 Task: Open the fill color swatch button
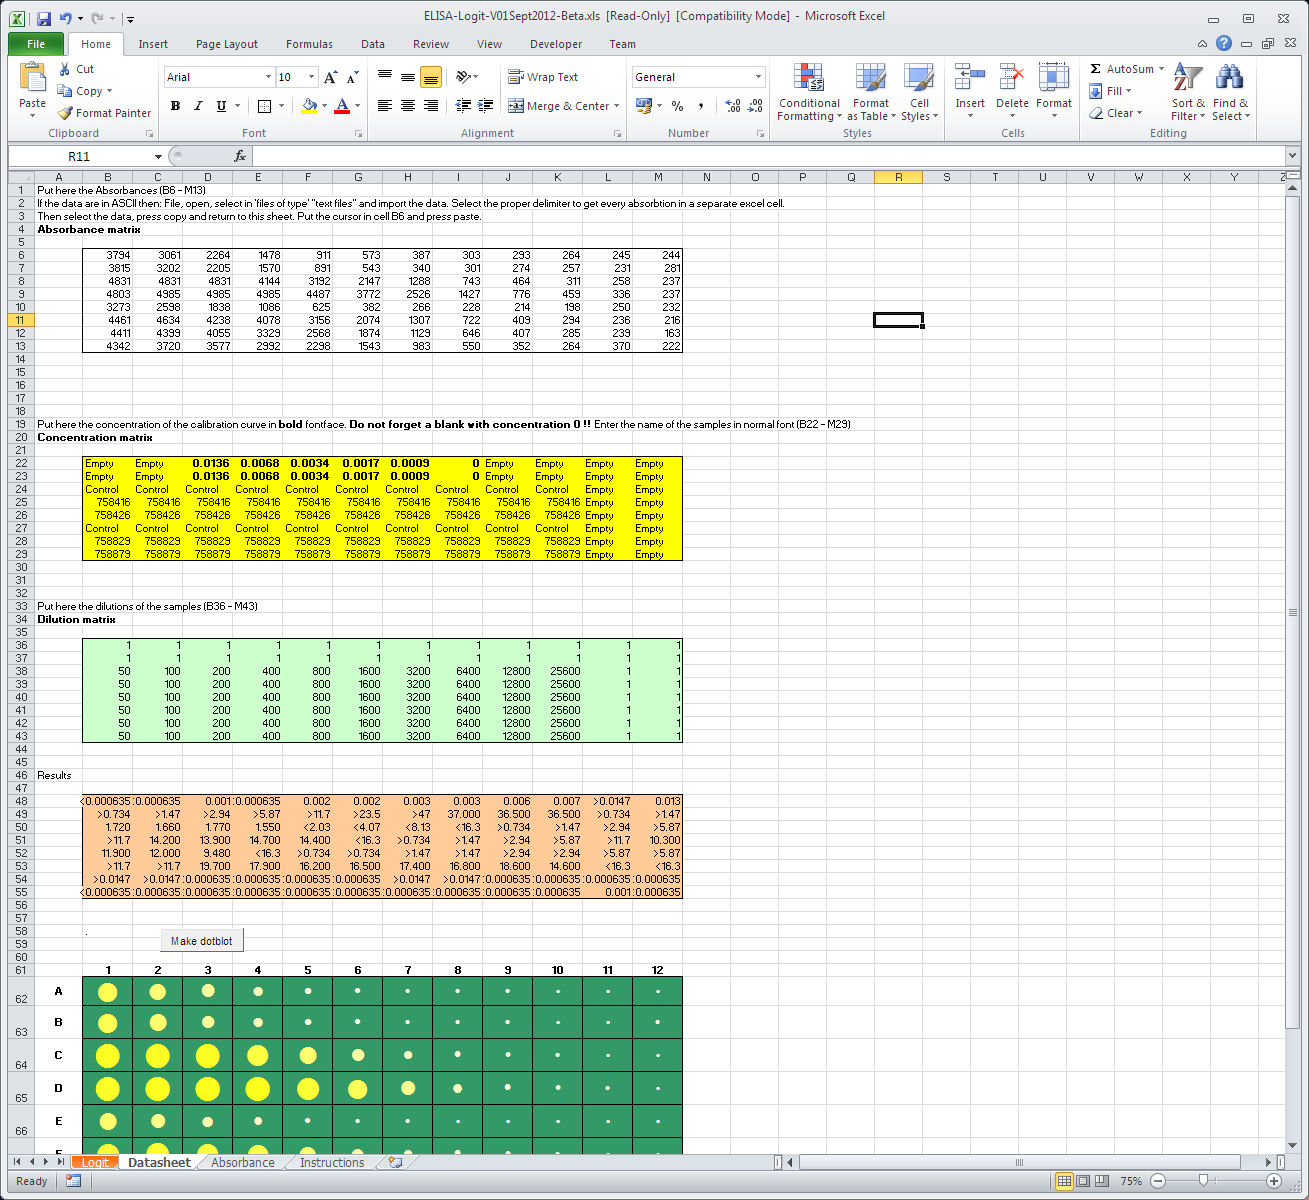(309, 105)
